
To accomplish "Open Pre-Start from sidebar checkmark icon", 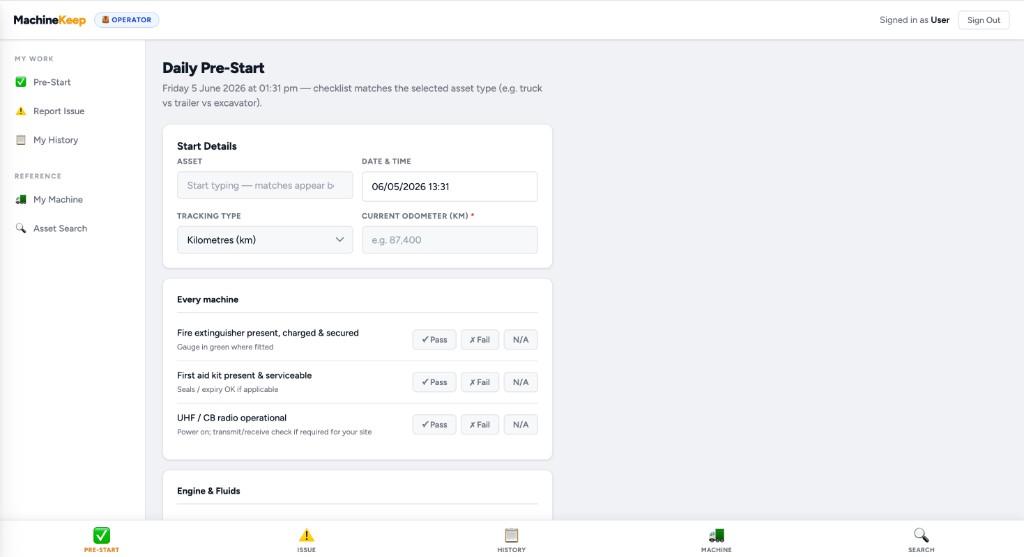I will point(21,82).
